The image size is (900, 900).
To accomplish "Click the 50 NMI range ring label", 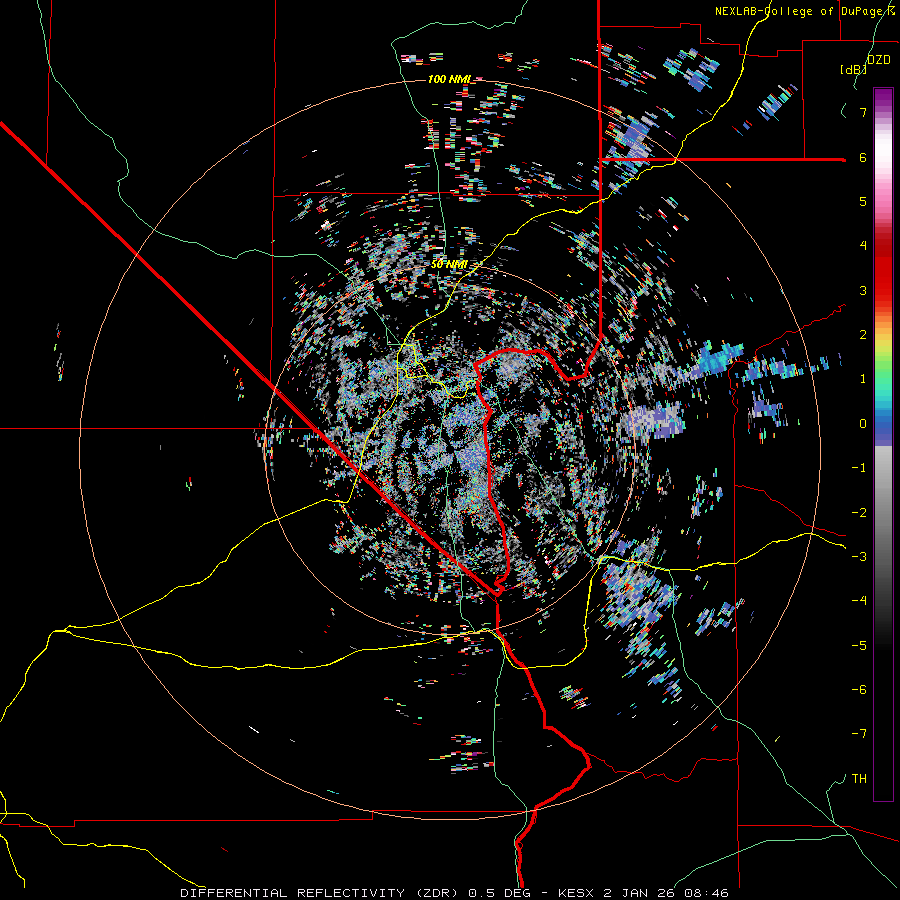I will [x=449, y=265].
